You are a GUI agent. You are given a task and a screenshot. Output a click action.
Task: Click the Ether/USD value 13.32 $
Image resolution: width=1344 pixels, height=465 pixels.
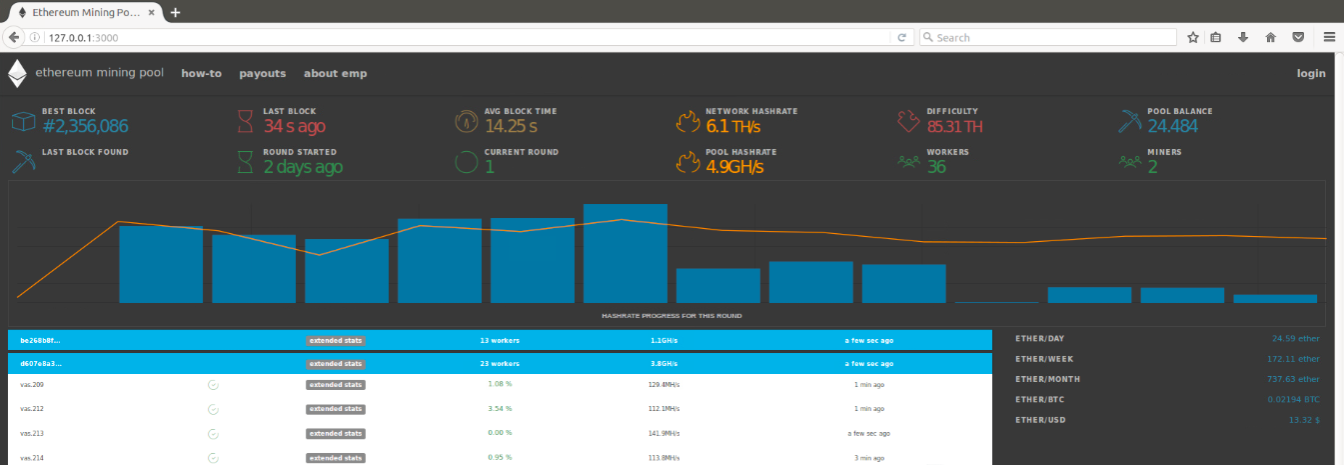tap(1304, 420)
